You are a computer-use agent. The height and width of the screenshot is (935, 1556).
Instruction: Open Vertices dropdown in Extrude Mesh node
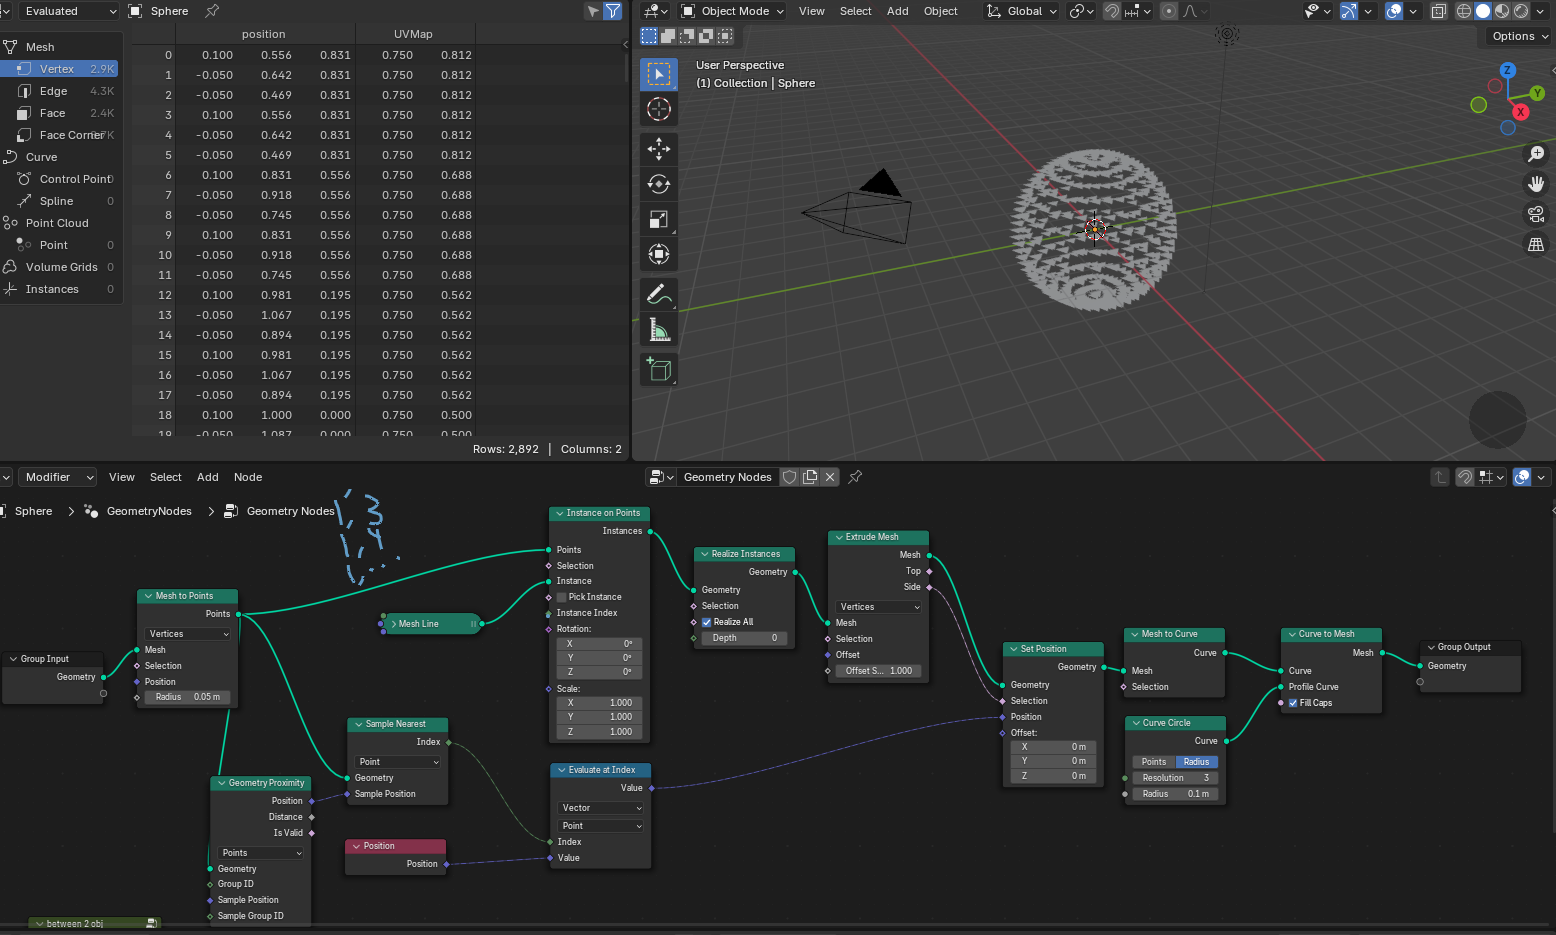[x=879, y=607]
